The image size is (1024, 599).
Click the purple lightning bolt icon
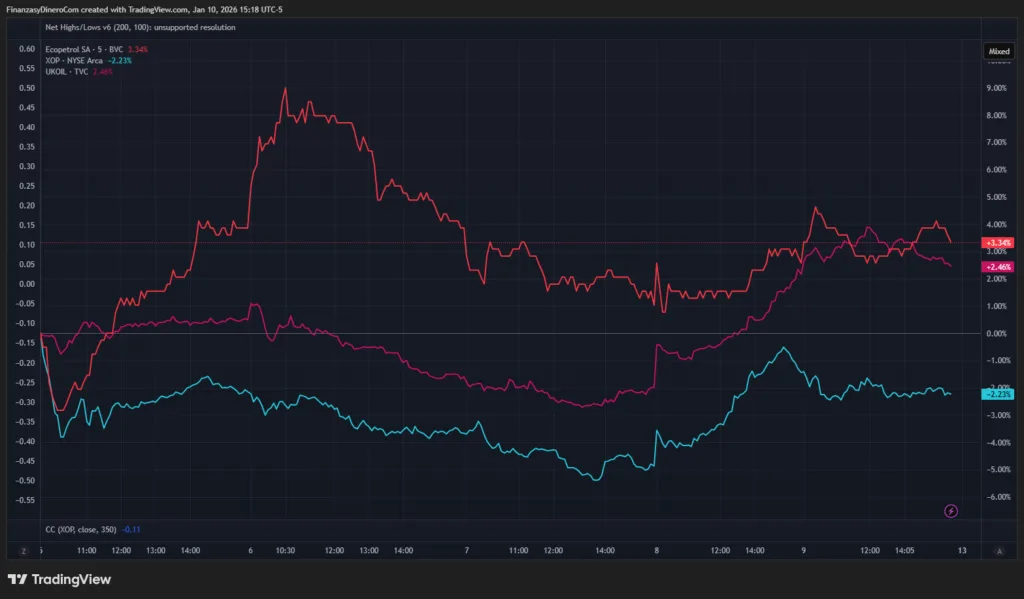tap(951, 511)
